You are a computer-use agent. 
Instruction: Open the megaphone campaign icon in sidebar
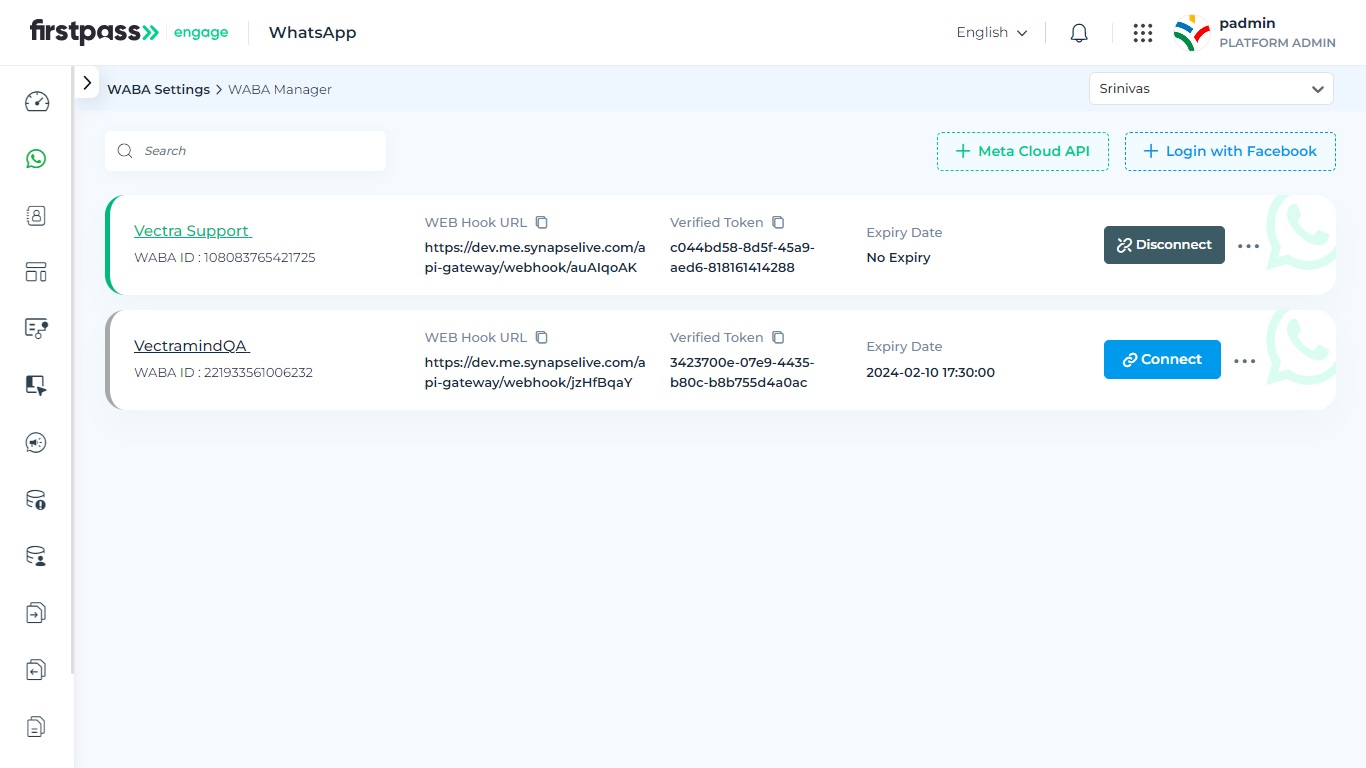pyautogui.click(x=37, y=443)
